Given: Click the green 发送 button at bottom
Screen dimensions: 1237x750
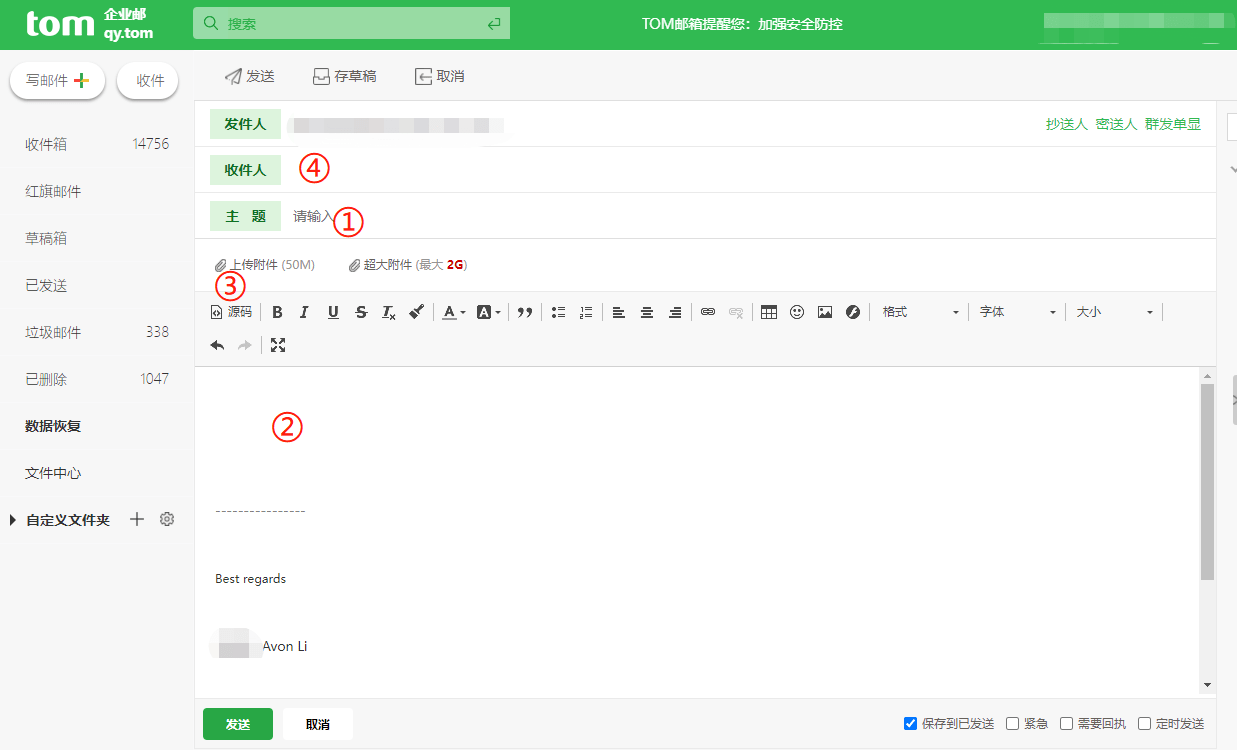Looking at the screenshot, I should click(x=238, y=724).
